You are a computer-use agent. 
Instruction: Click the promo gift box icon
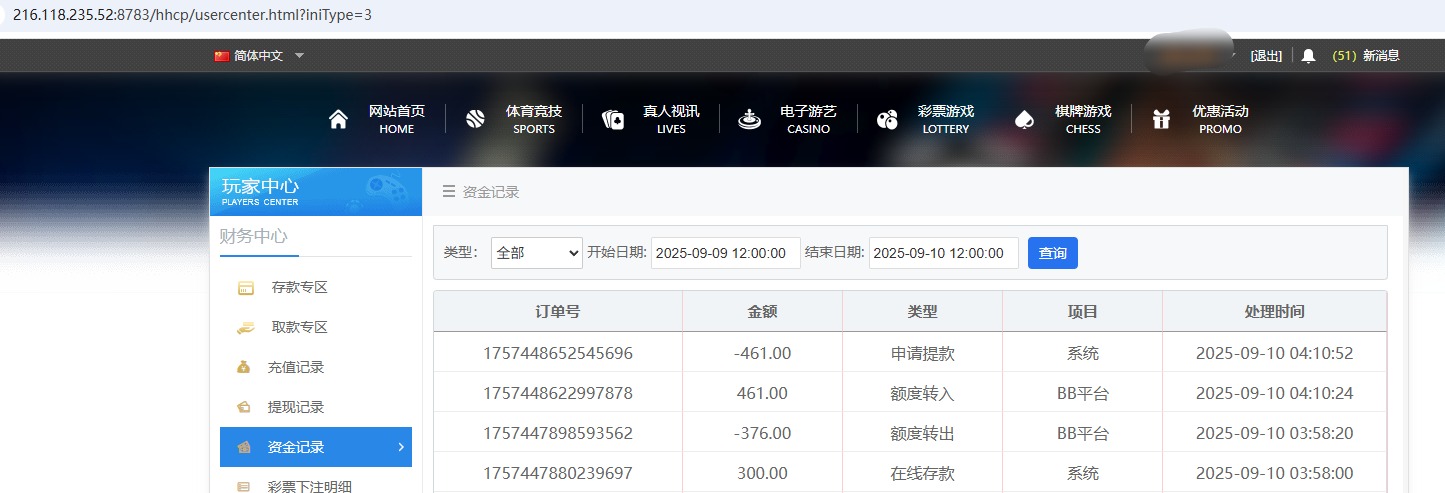(x=1161, y=120)
